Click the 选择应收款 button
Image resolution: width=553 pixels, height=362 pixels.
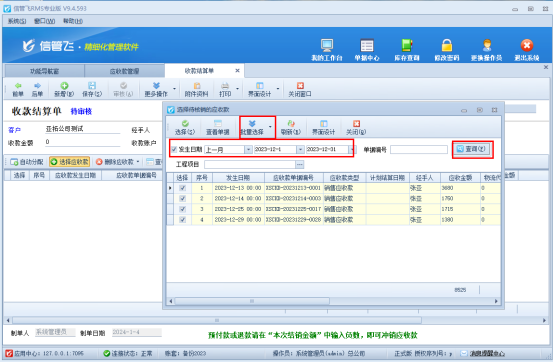[69, 162]
